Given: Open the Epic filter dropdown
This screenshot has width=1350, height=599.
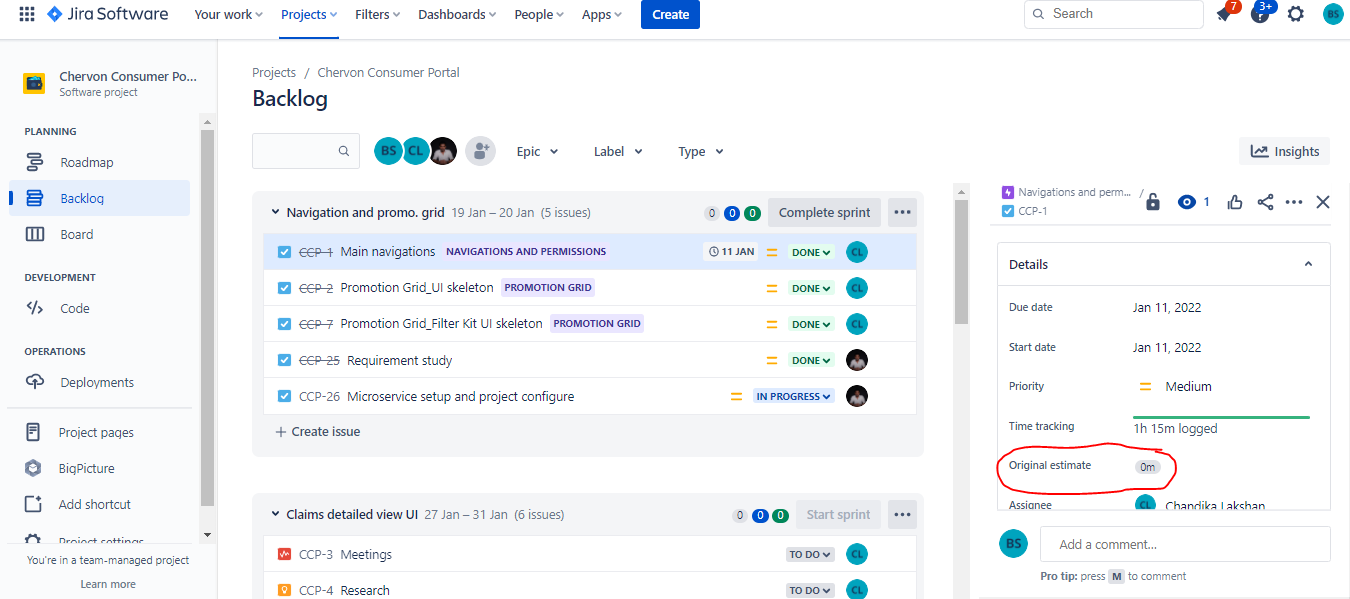Looking at the screenshot, I should coord(538,151).
